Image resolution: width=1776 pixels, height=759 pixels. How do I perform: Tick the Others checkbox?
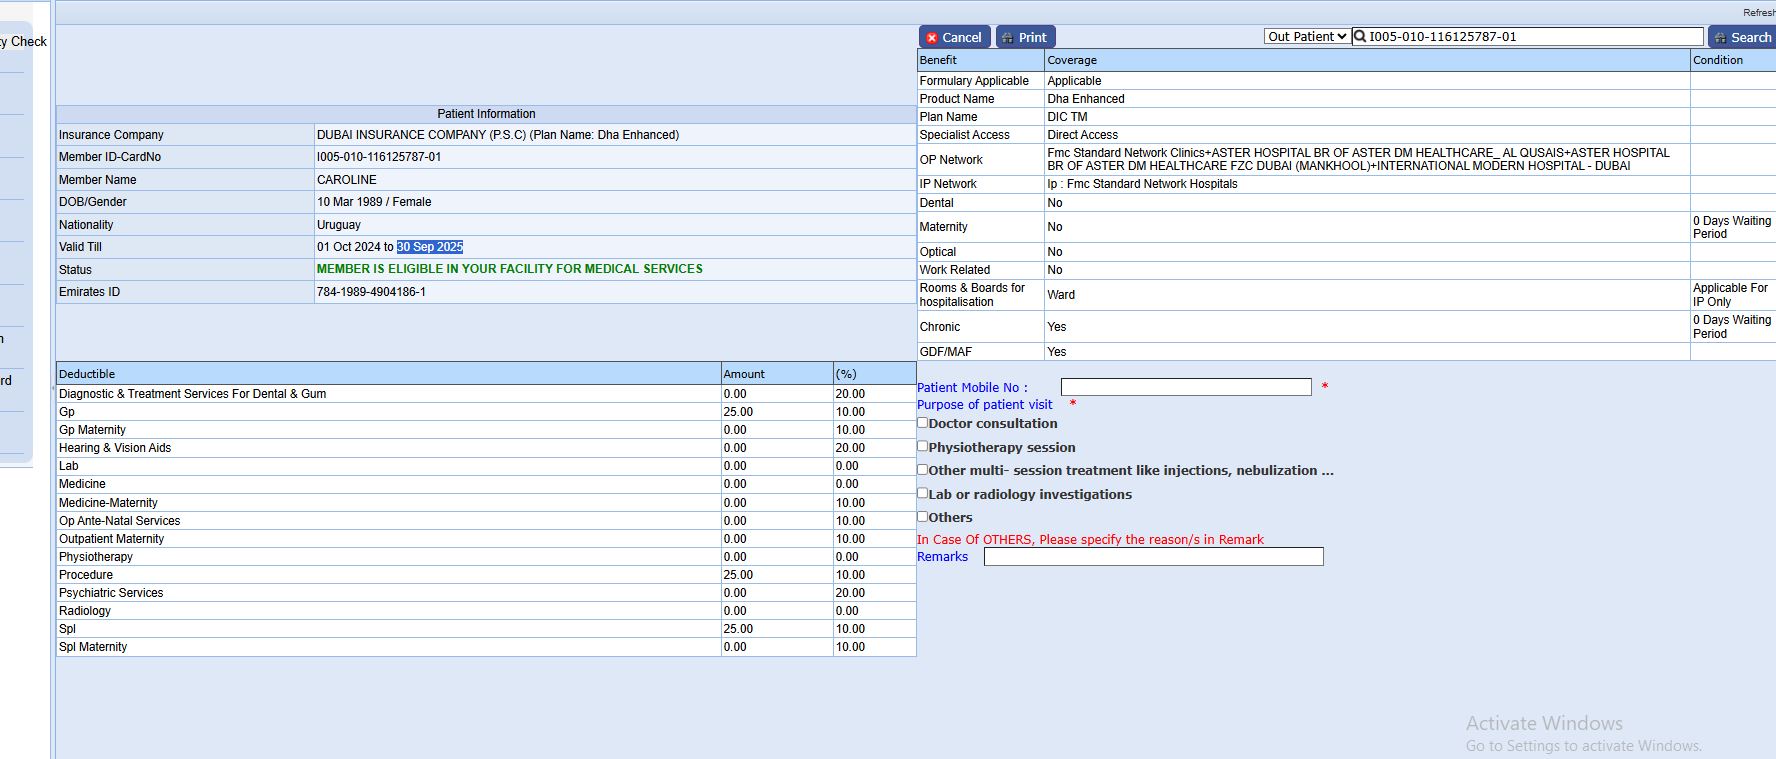(x=923, y=517)
